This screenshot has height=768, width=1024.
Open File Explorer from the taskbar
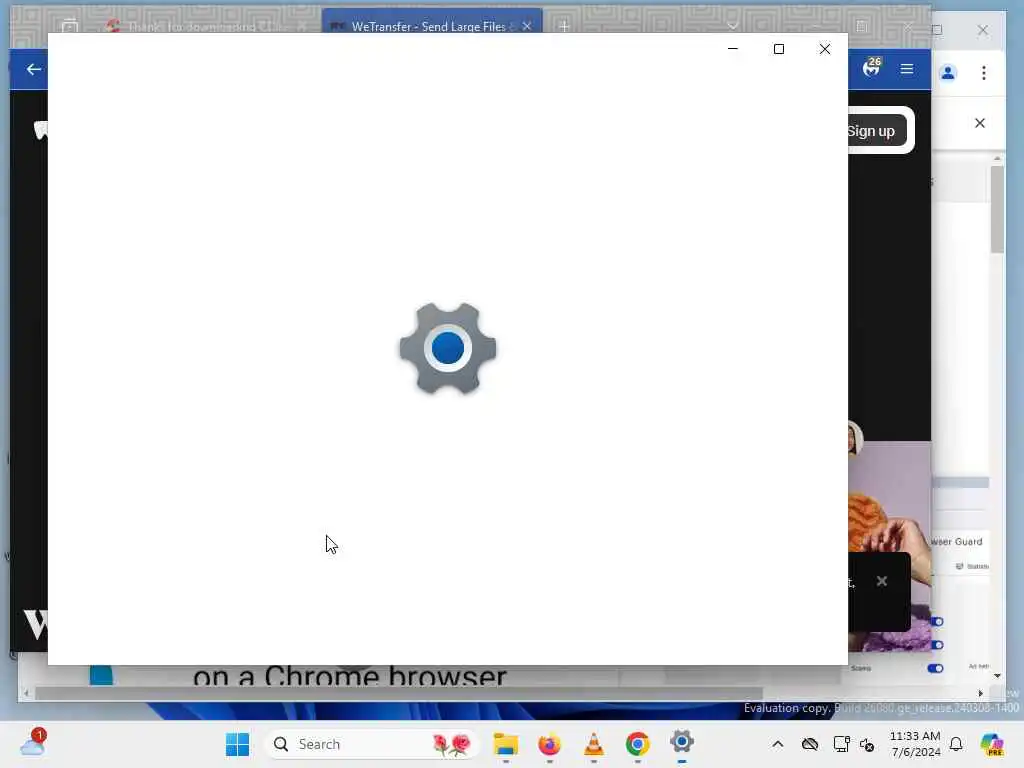click(505, 744)
